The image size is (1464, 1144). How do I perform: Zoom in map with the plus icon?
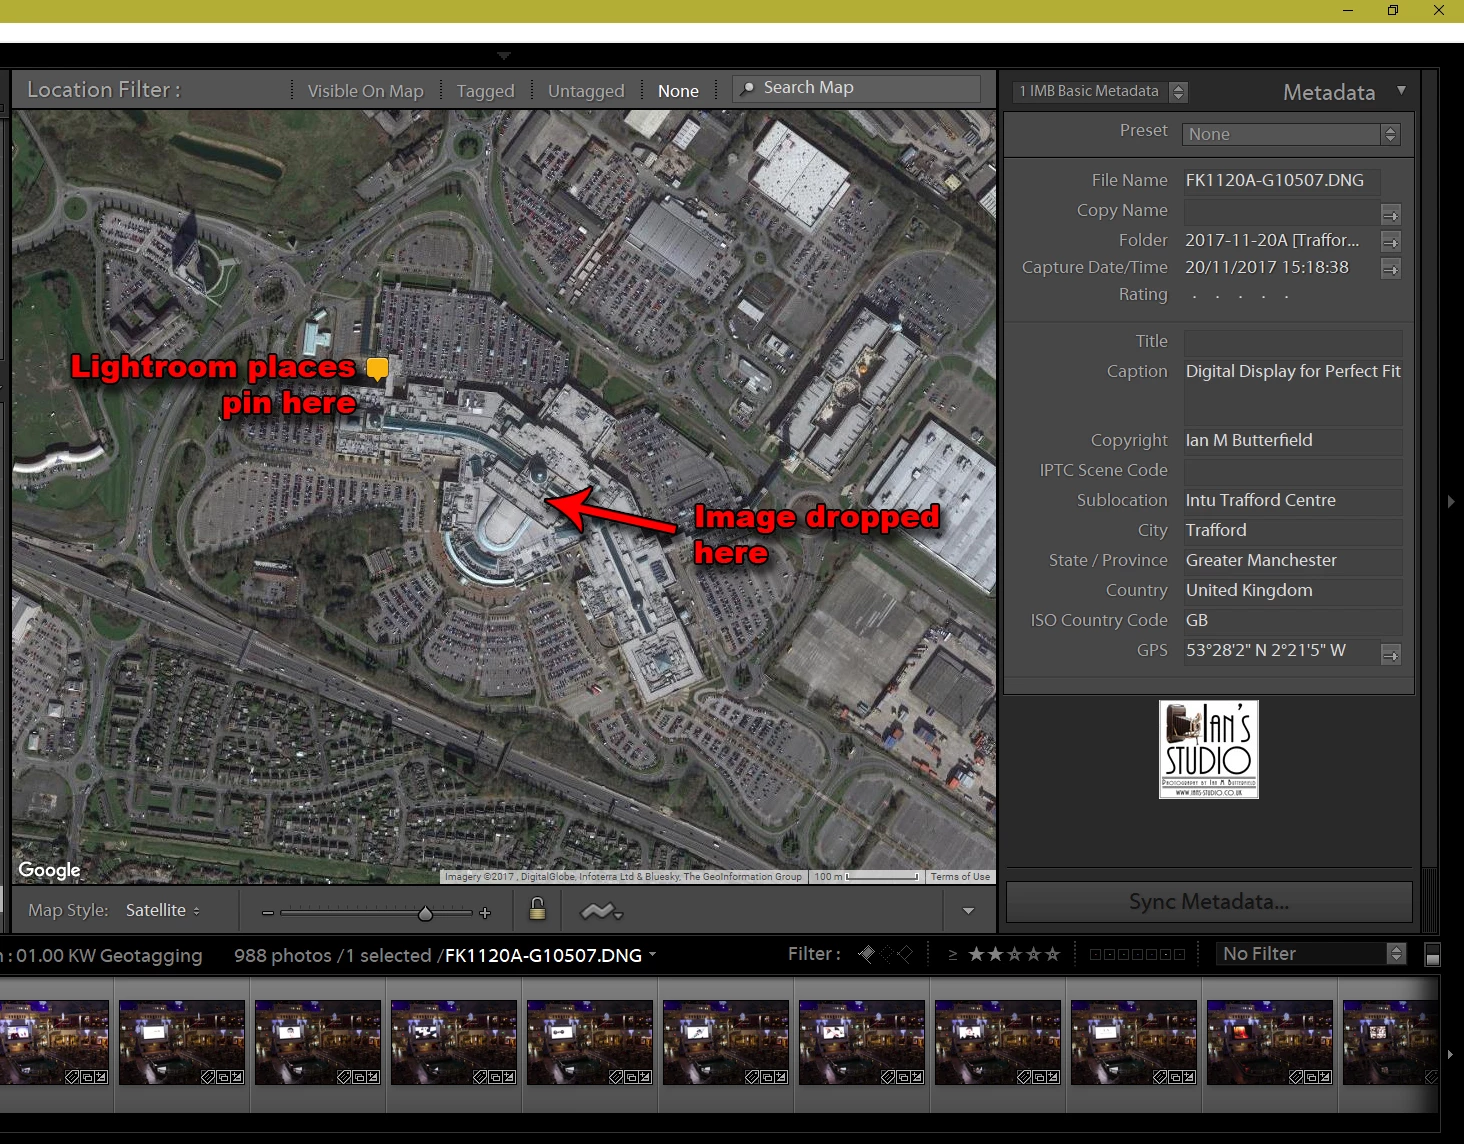[485, 912]
